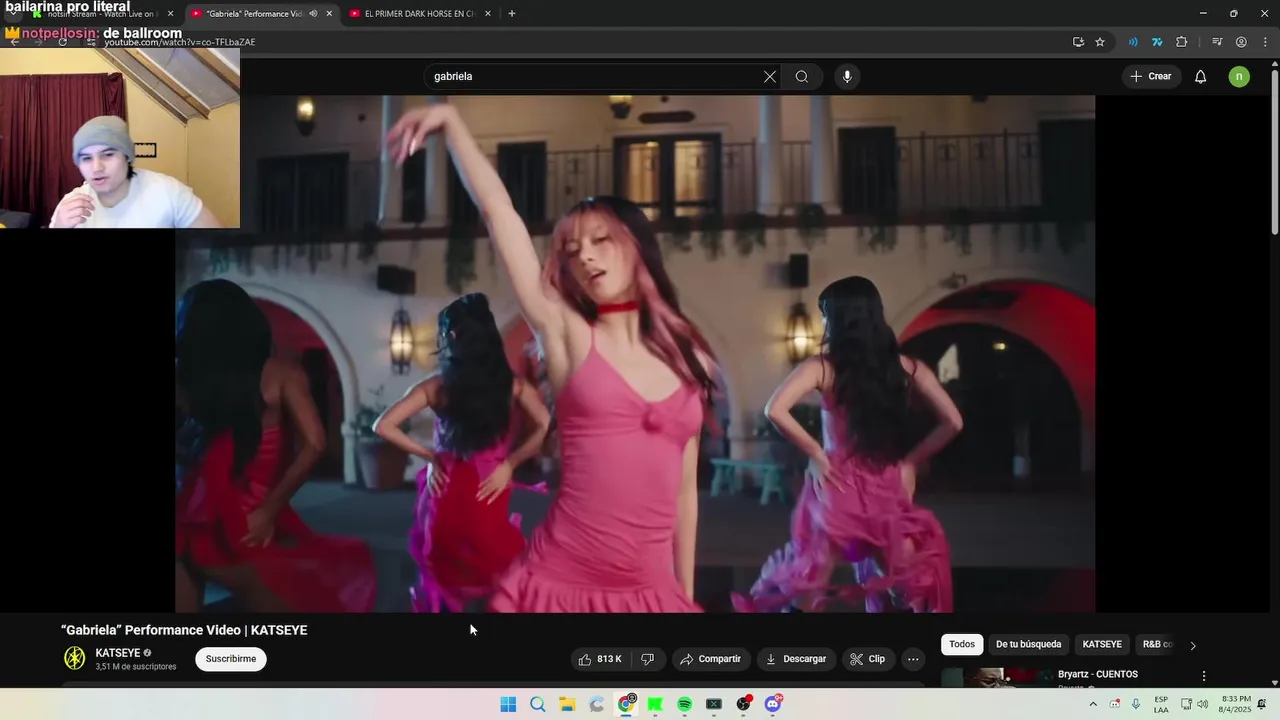1280x720 pixels.
Task: Open Windows taskbar Search
Action: click(538, 704)
